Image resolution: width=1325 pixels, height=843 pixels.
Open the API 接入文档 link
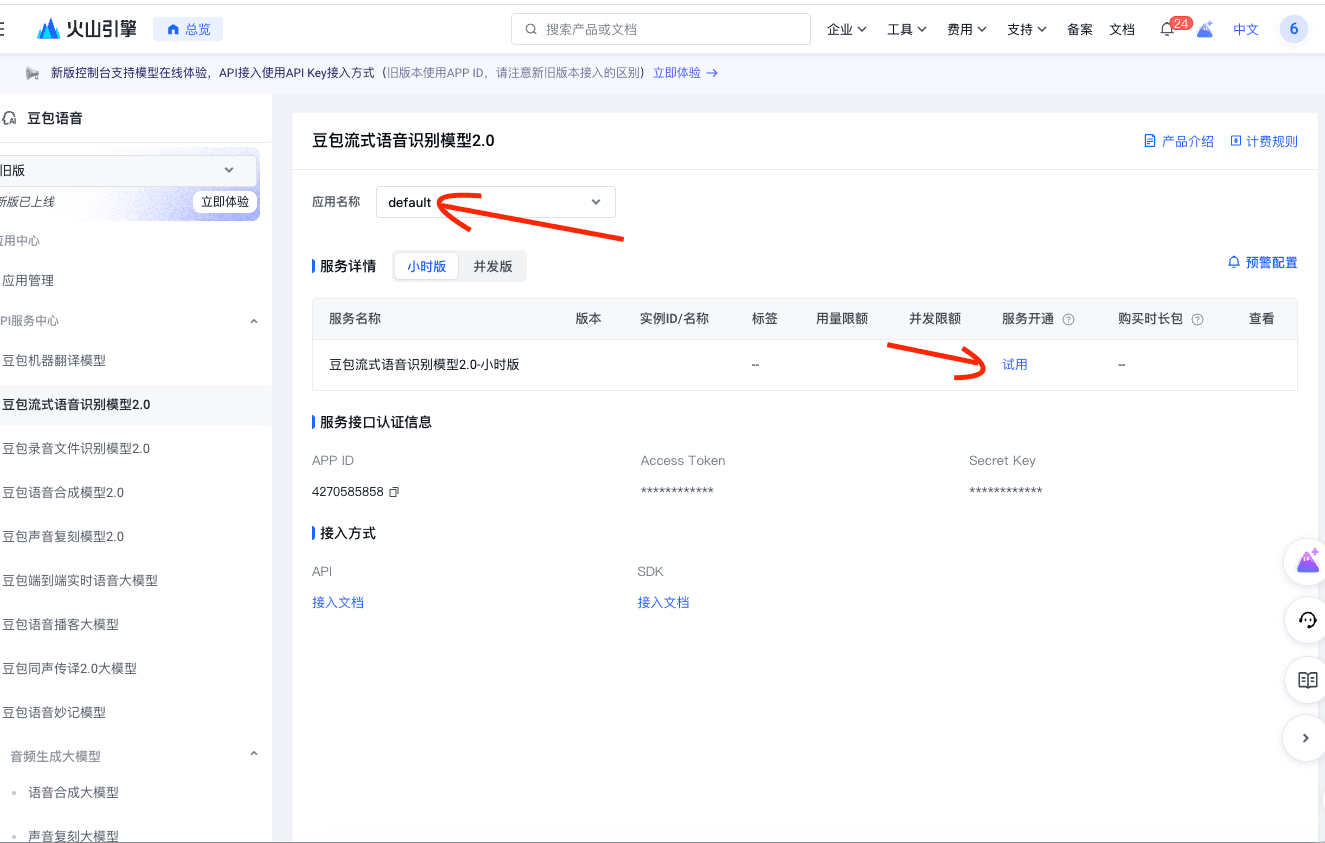[338, 602]
